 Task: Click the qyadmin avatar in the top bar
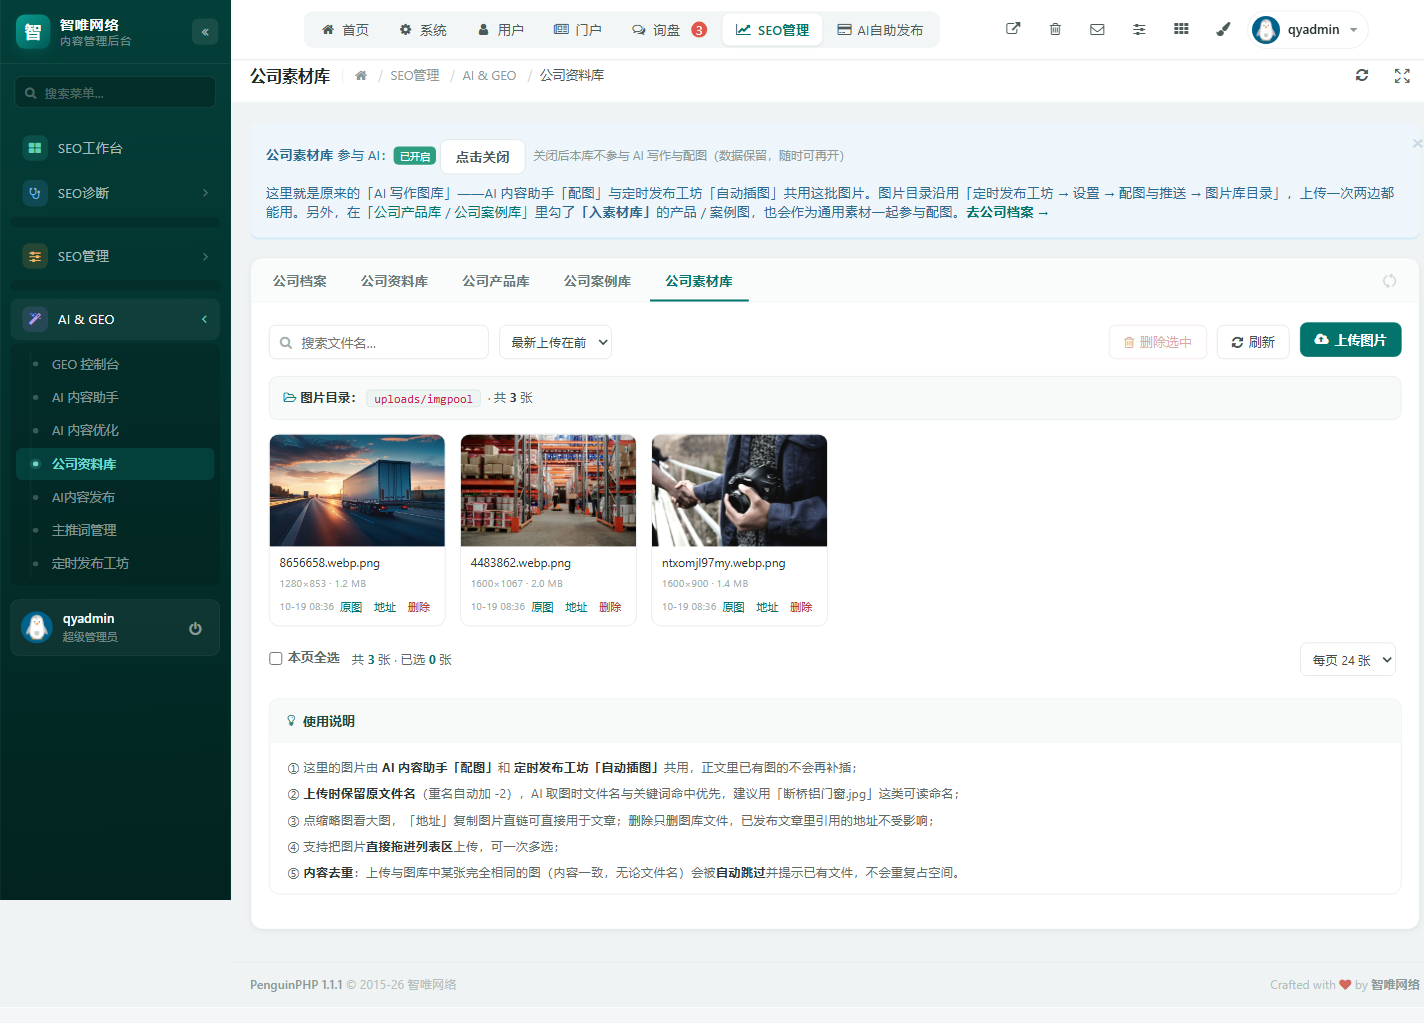coord(1266,30)
